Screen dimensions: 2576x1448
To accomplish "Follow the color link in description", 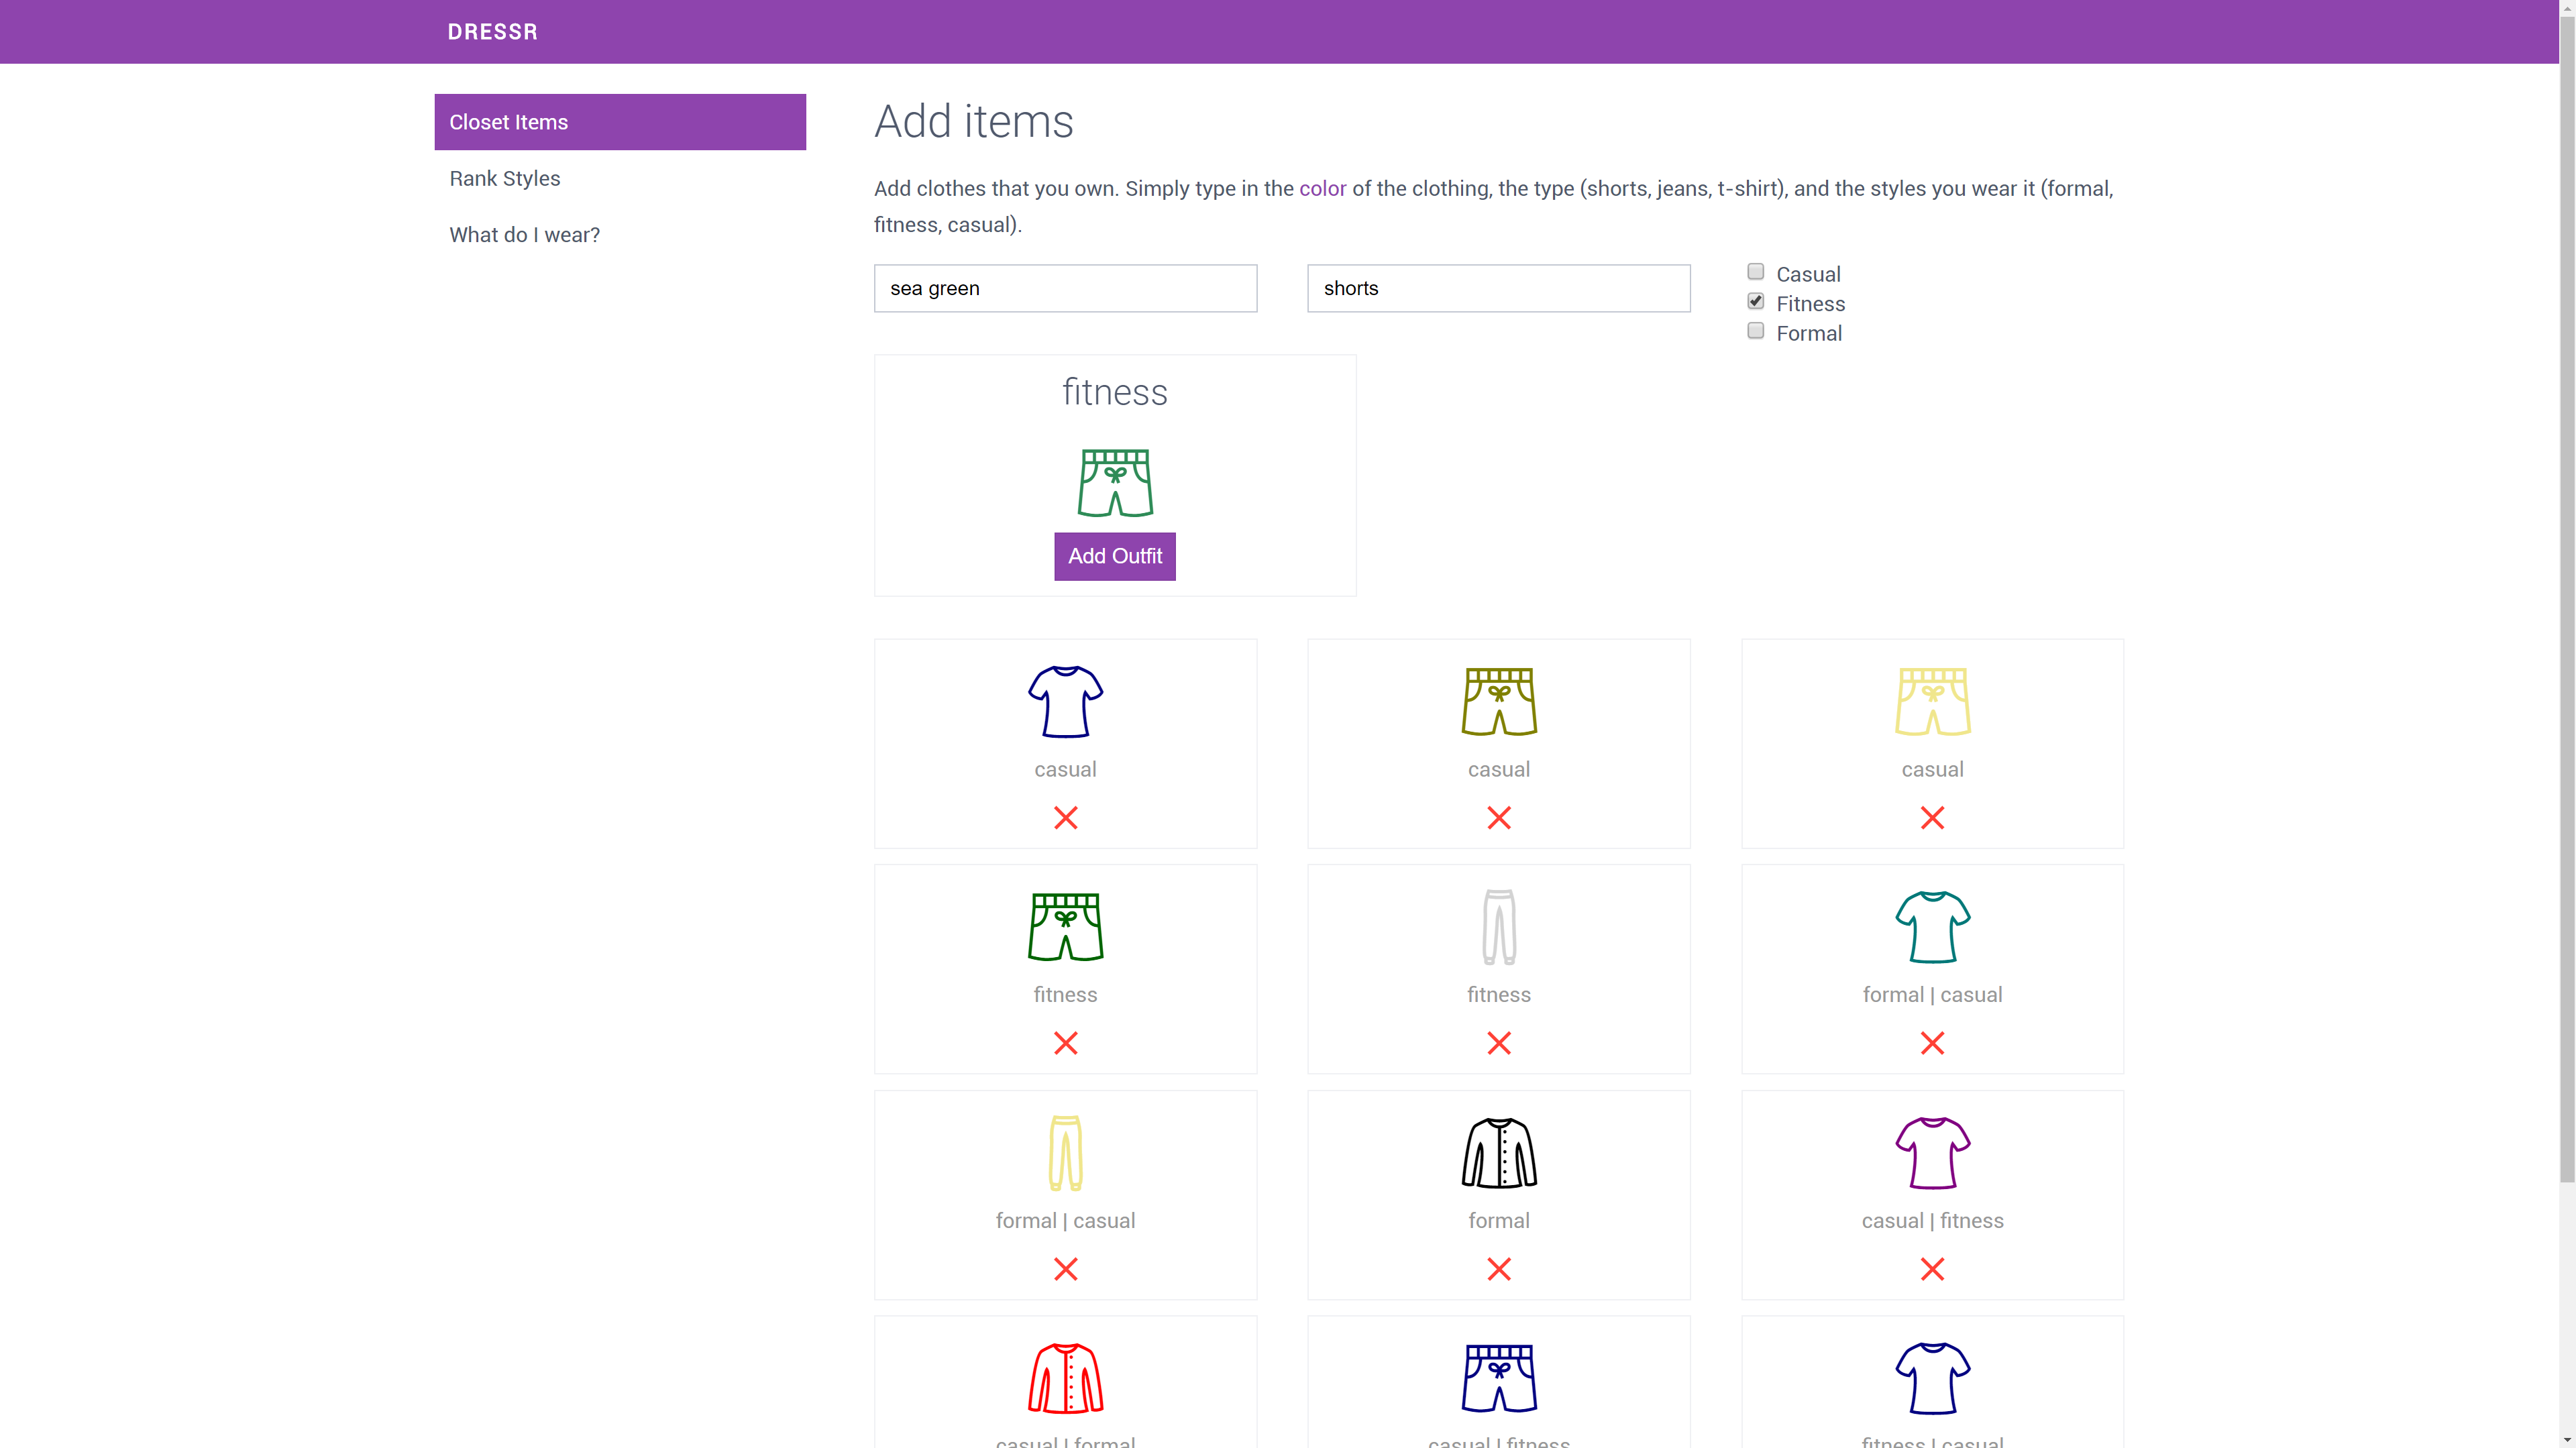I will click(1322, 189).
